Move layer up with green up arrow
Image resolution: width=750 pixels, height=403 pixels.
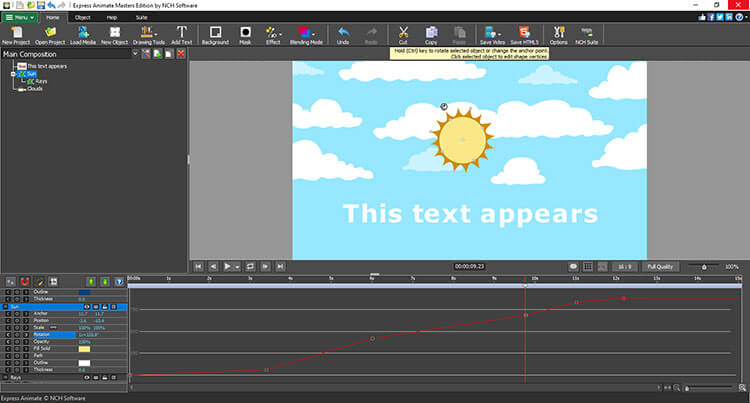point(91,282)
